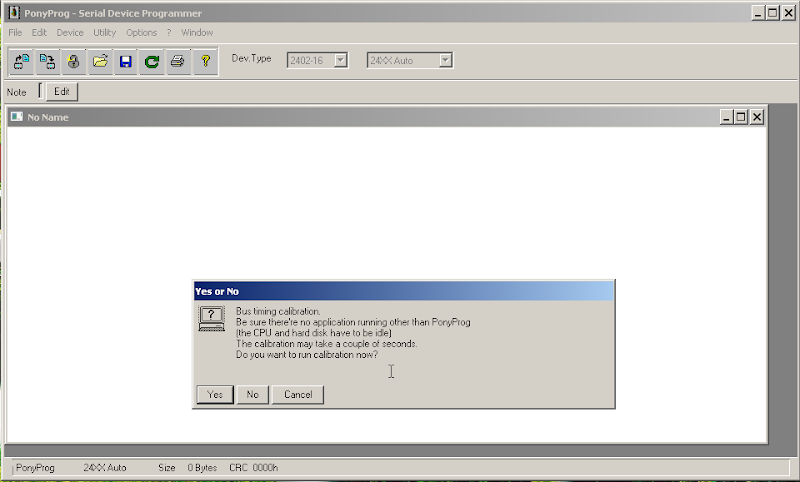Click the dialog question-mark computer icon
Viewport: 800px width, 482px height.
coord(211,318)
